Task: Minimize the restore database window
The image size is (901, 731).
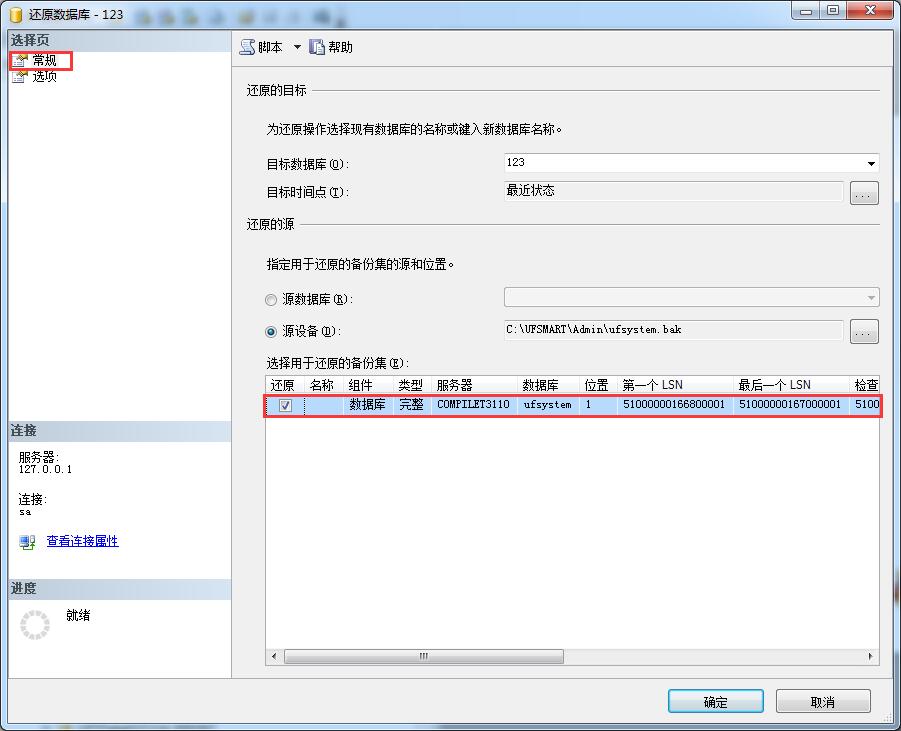Action: (806, 11)
